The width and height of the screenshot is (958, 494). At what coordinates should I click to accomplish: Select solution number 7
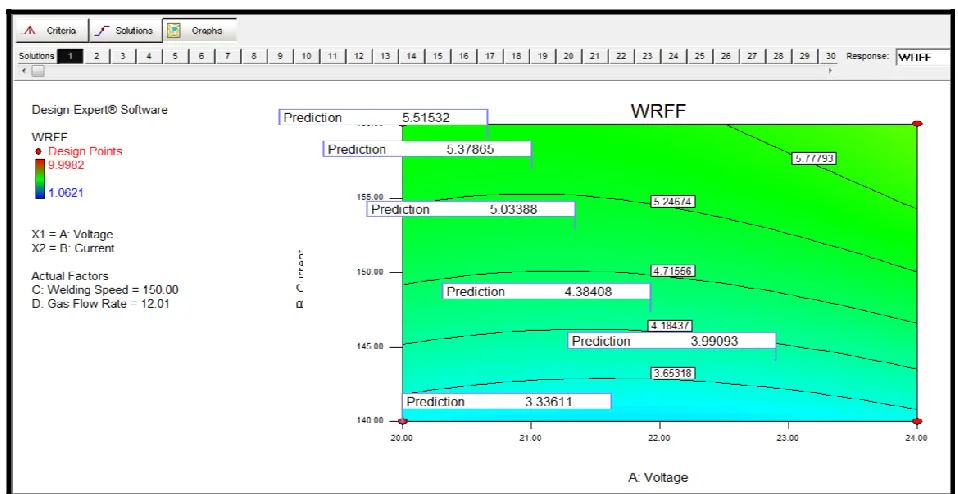(x=227, y=56)
